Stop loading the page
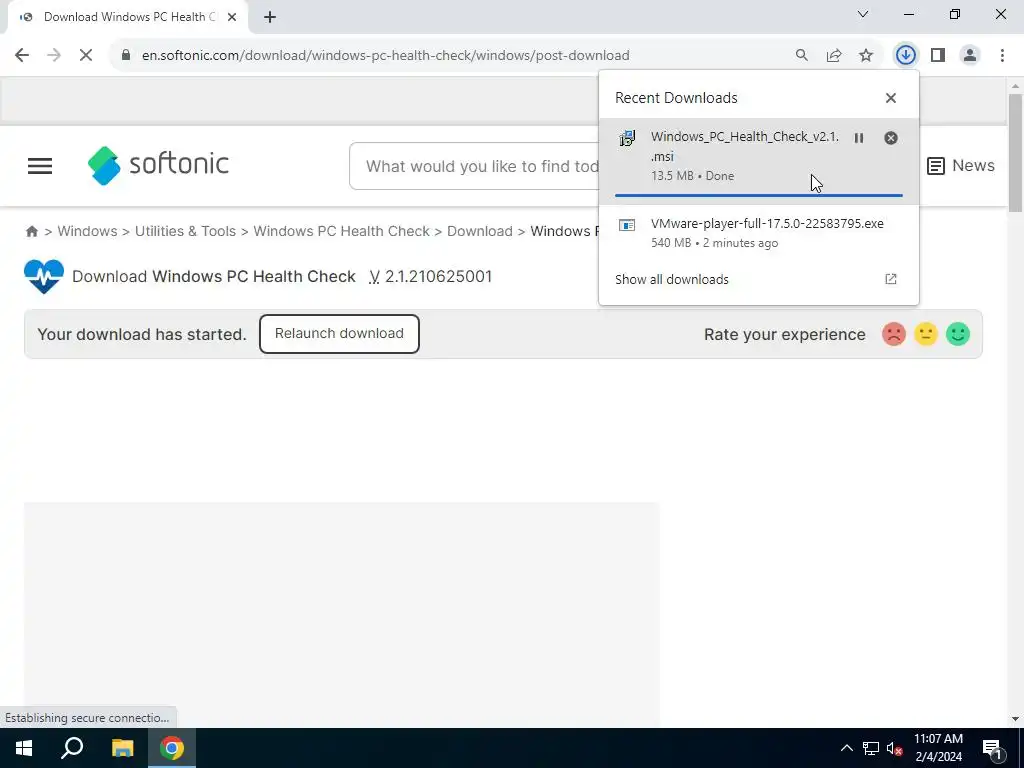Screen dimensions: 1024x768 click(x=86, y=56)
